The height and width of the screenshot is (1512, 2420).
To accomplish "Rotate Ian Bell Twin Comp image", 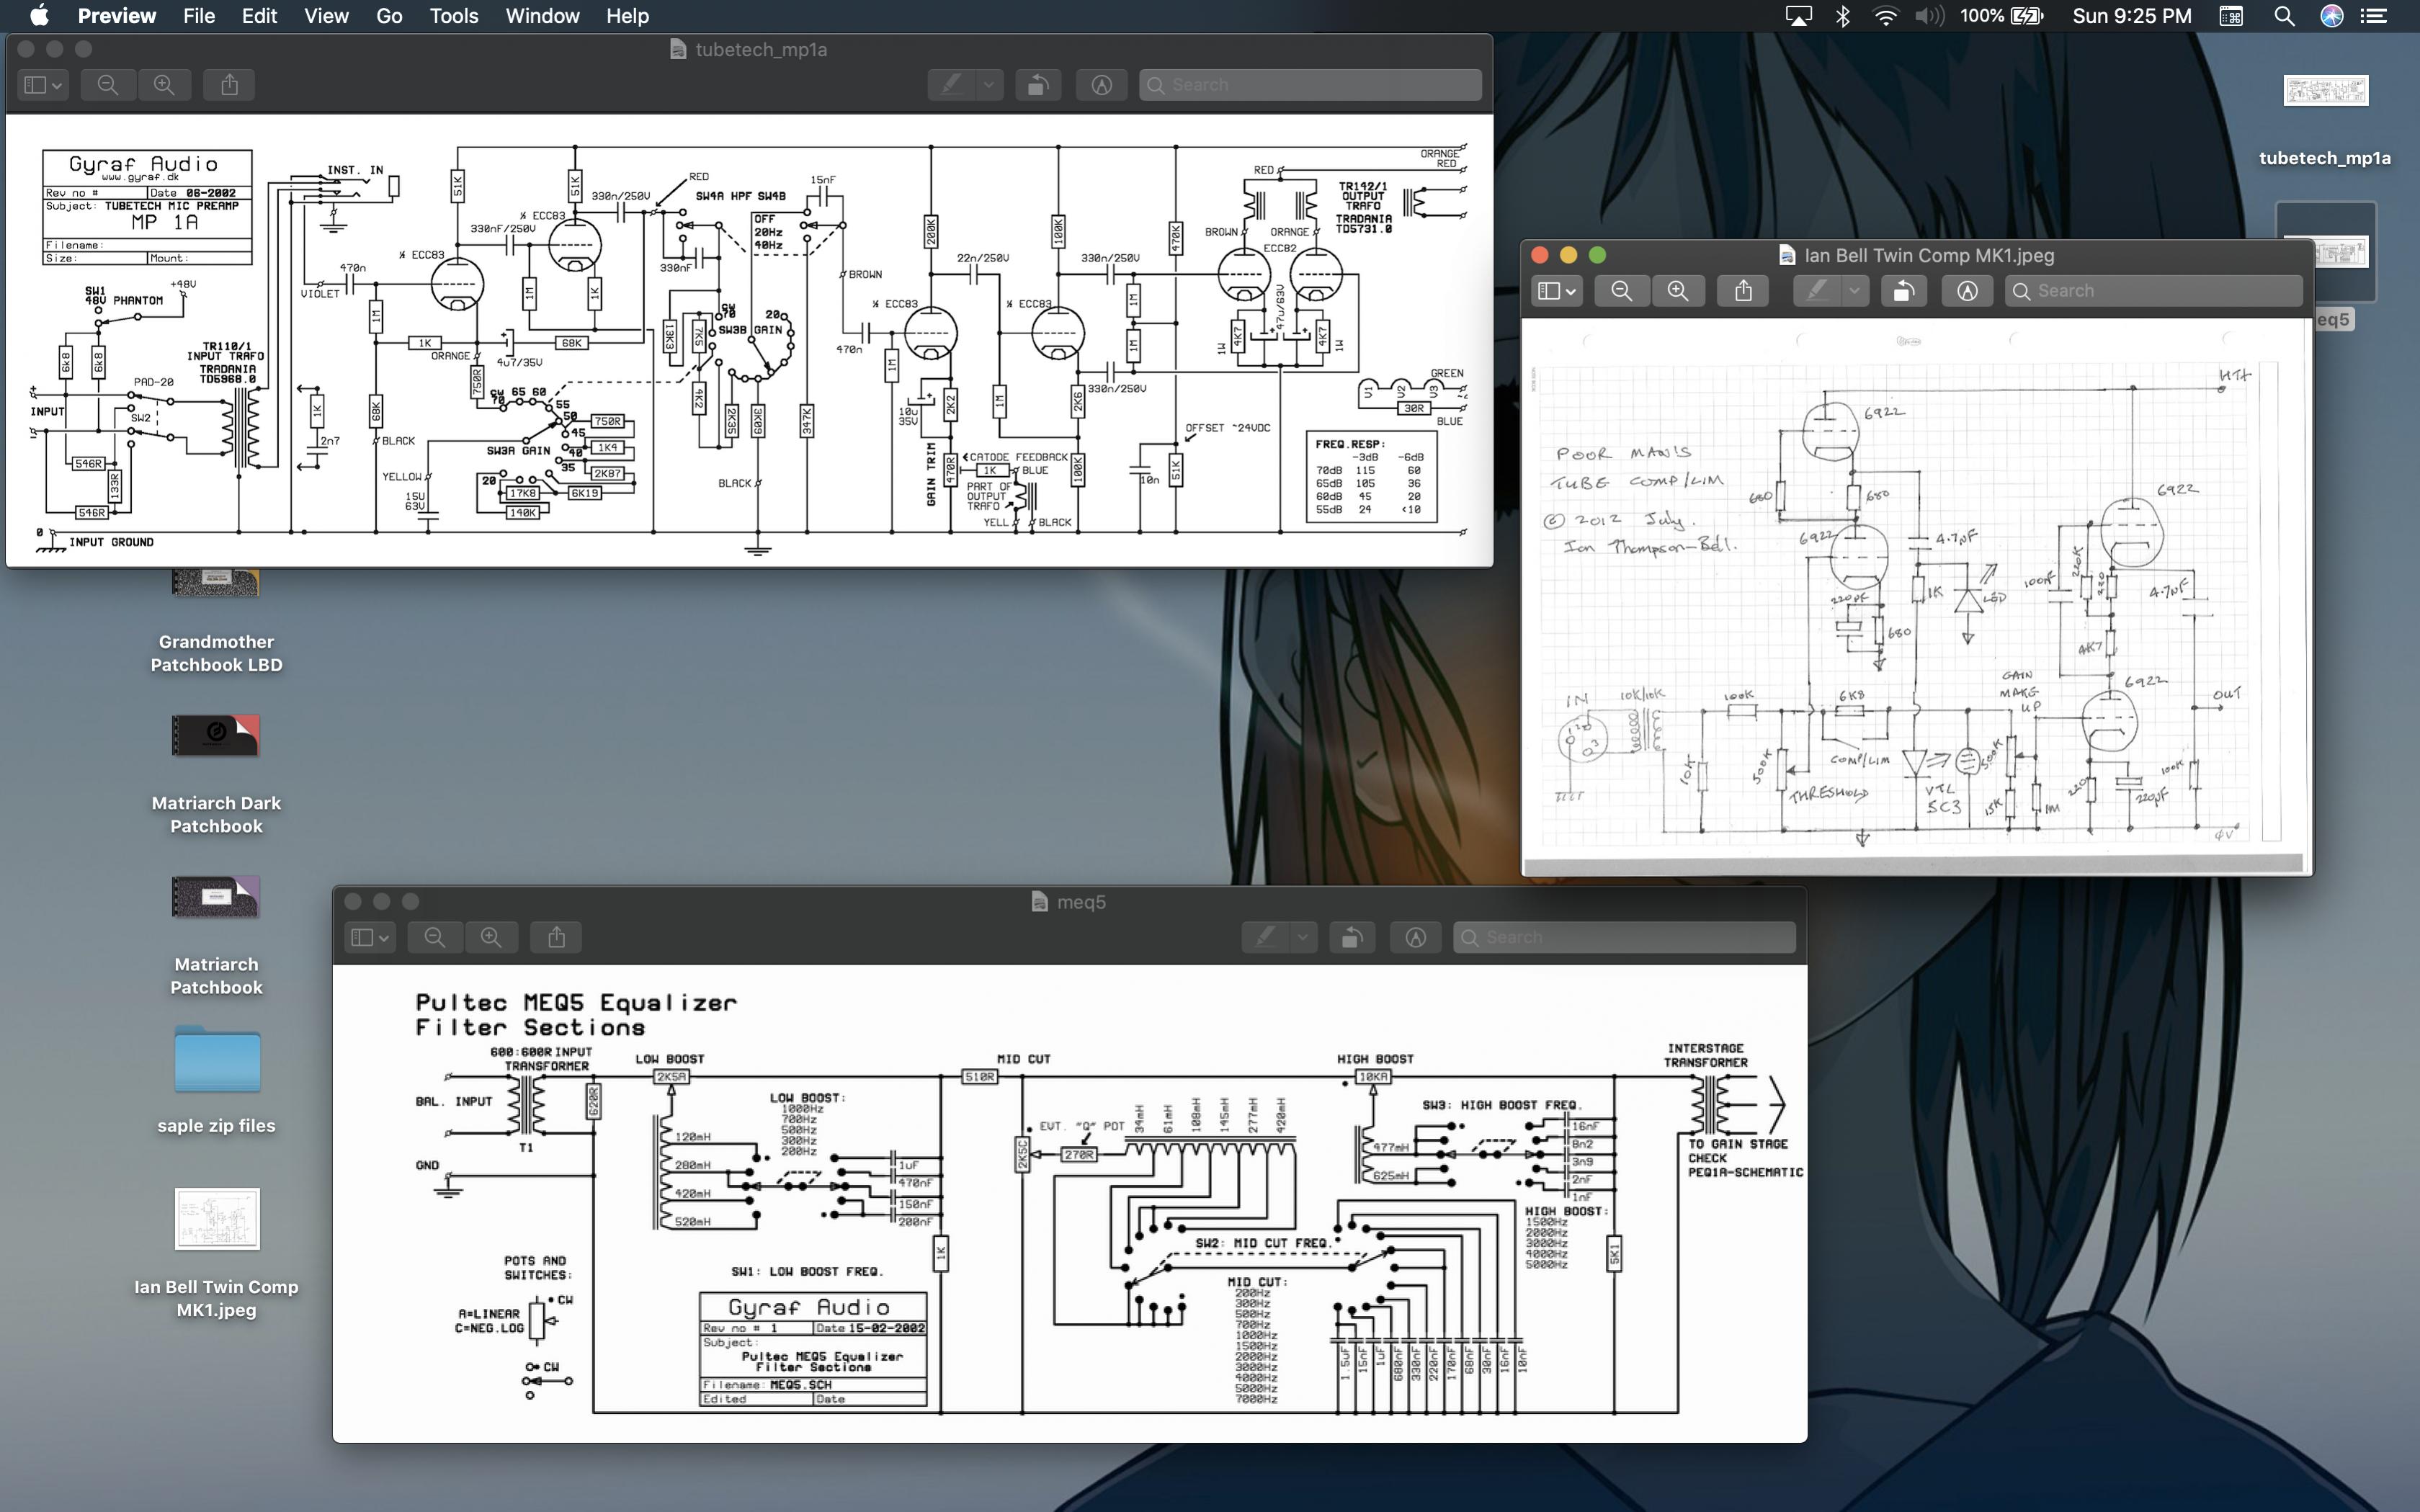I will pyautogui.click(x=1904, y=291).
